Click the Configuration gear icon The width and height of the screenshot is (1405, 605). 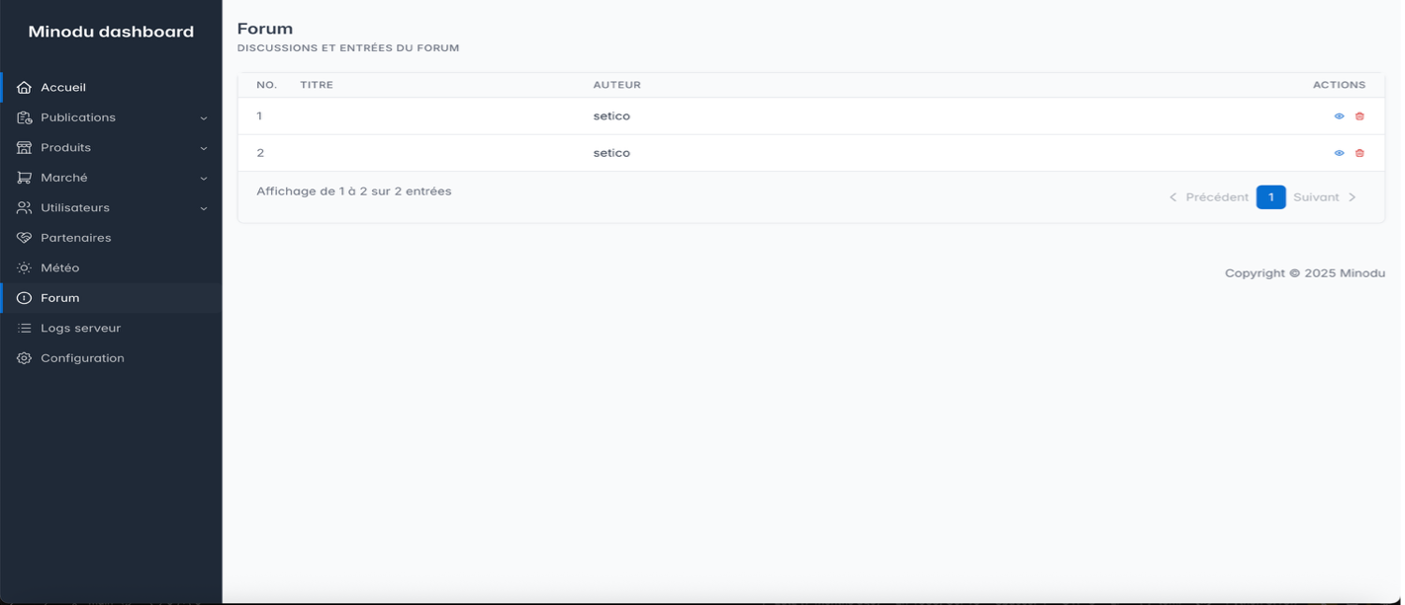coord(24,358)
